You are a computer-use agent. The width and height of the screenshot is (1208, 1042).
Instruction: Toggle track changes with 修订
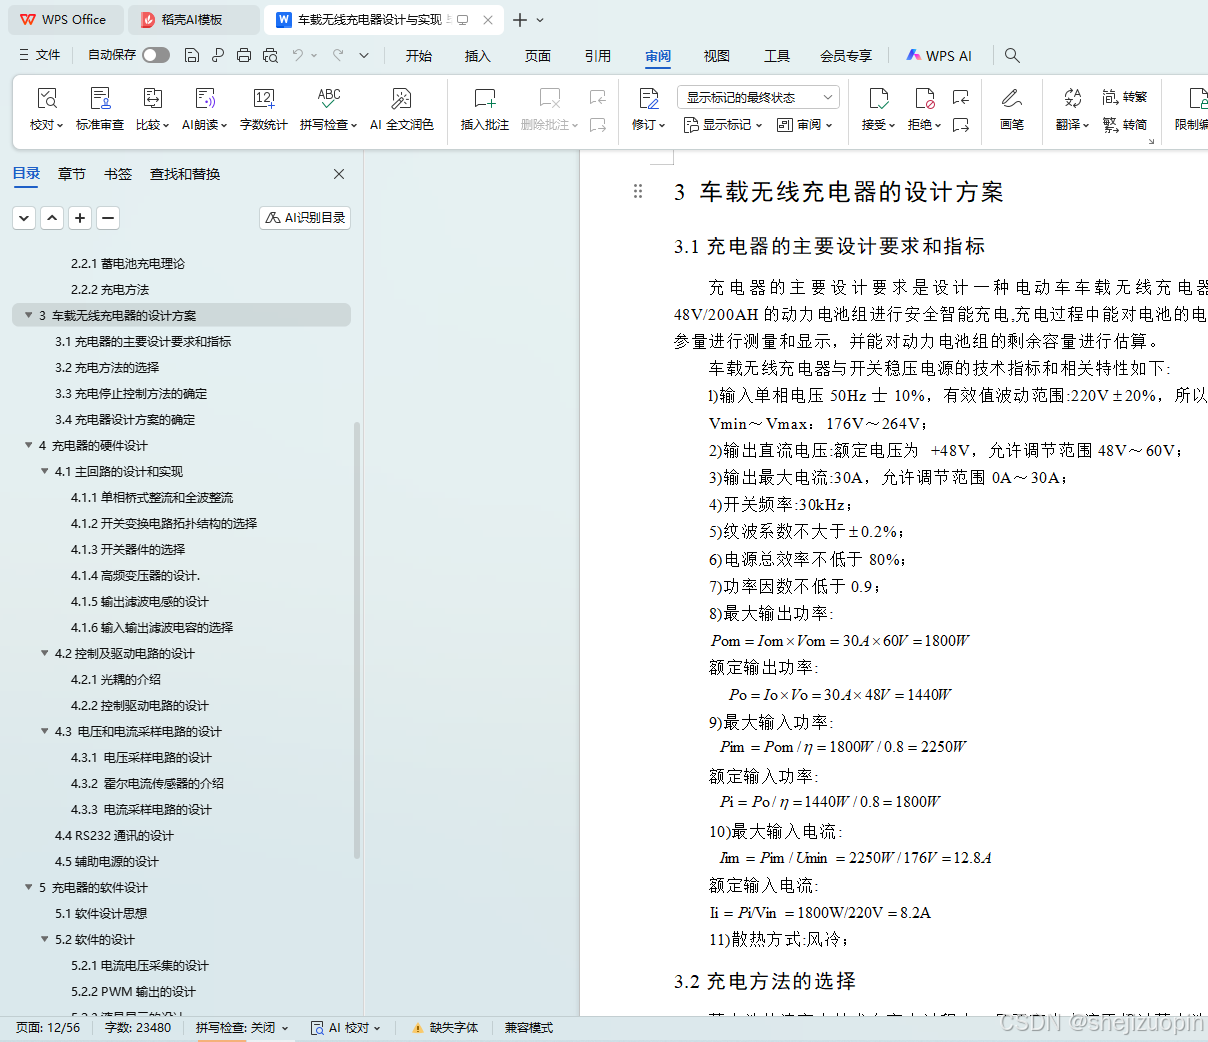pyautogui.click(x=648, y=108)
